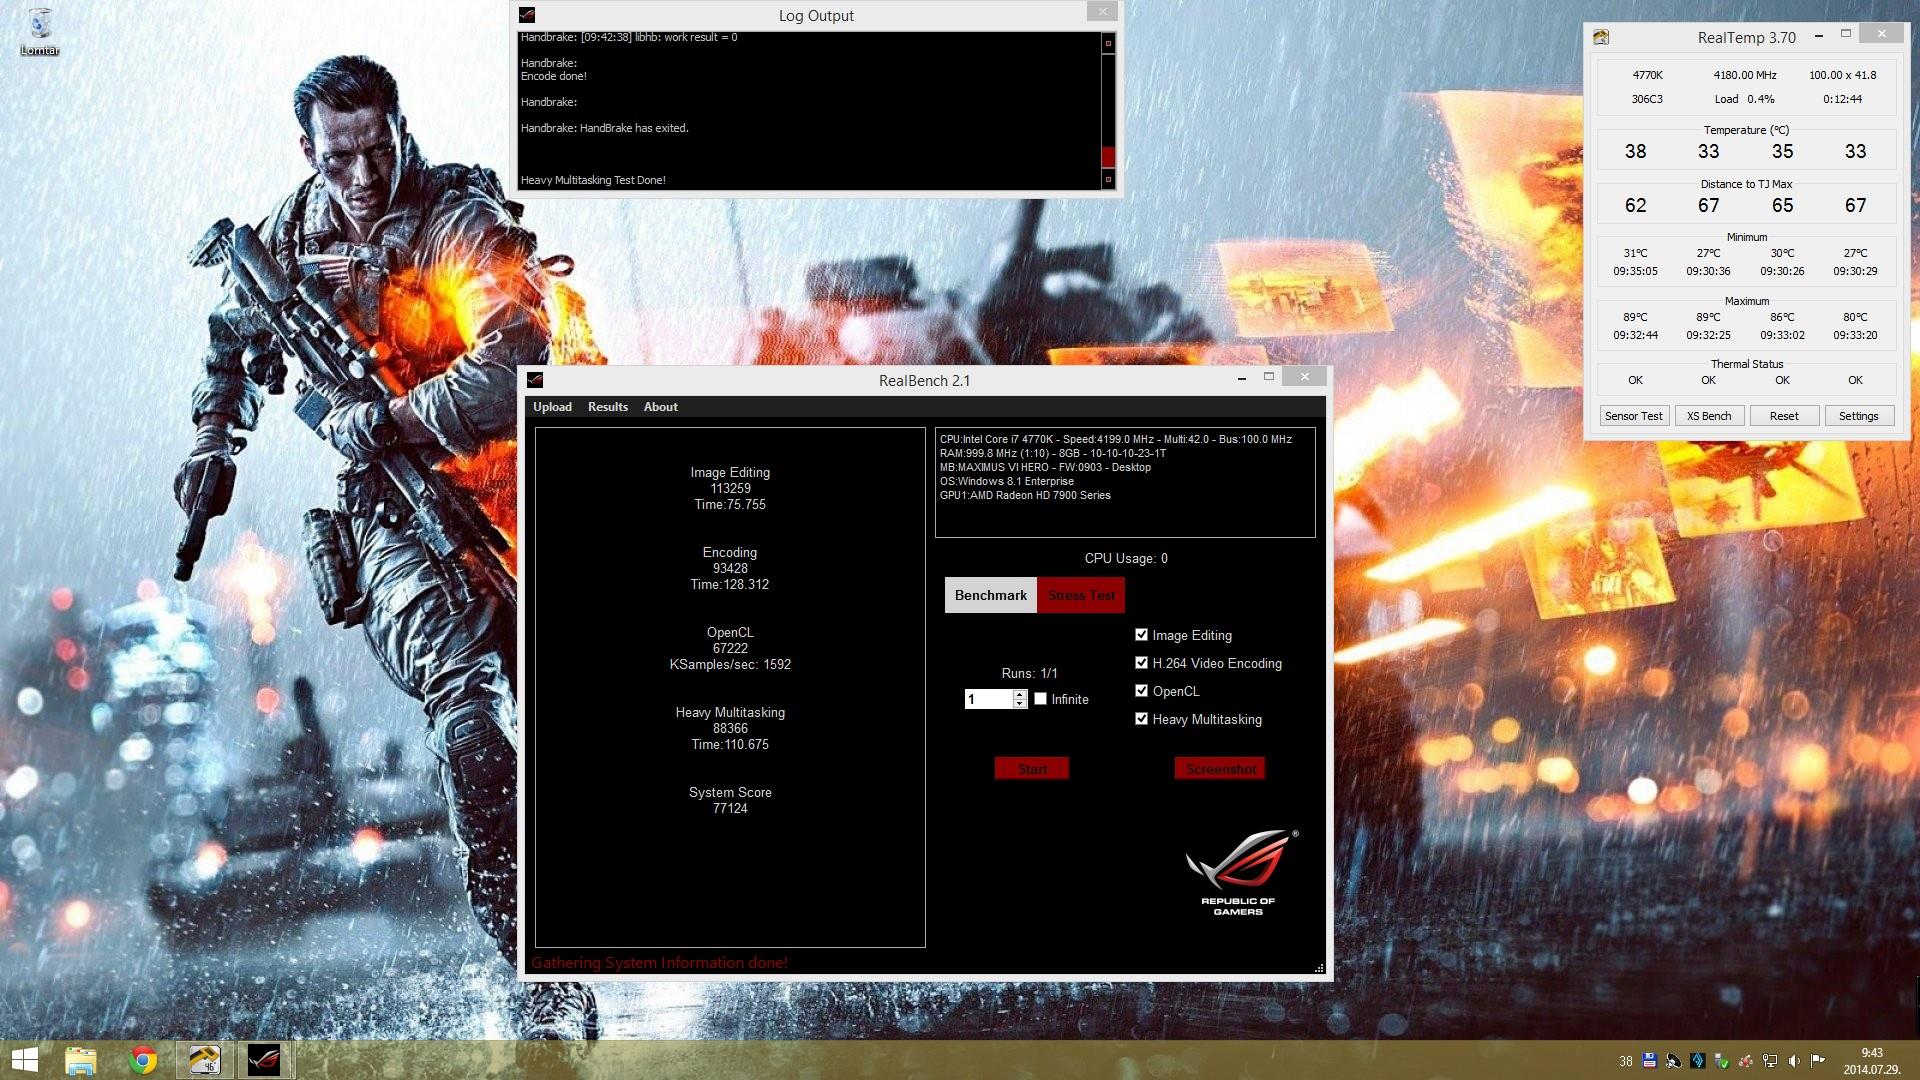Disable the OpenCL test checkbox
Image resolution: width=1920 pixels, height=1080 pixels.
coord(1141,690)
